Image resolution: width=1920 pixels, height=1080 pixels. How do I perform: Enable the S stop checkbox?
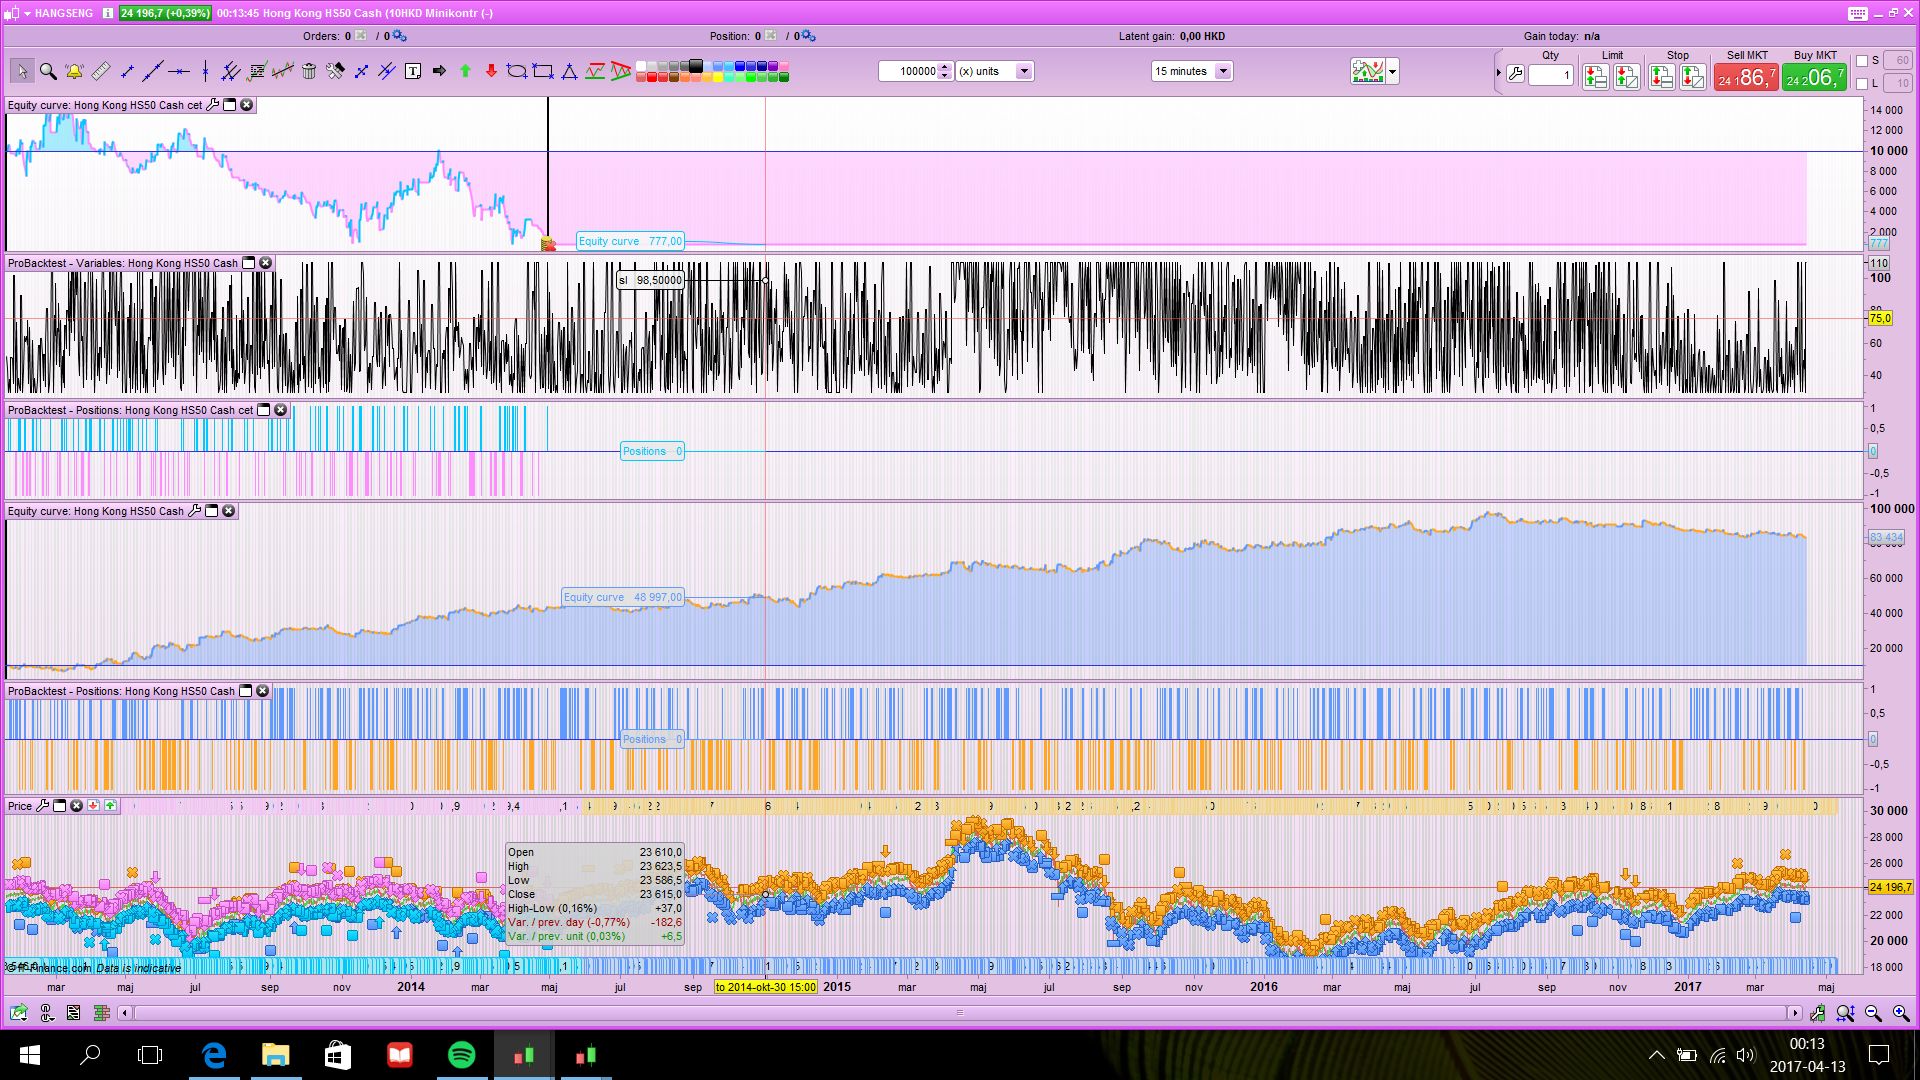(x=1862, y=61)
